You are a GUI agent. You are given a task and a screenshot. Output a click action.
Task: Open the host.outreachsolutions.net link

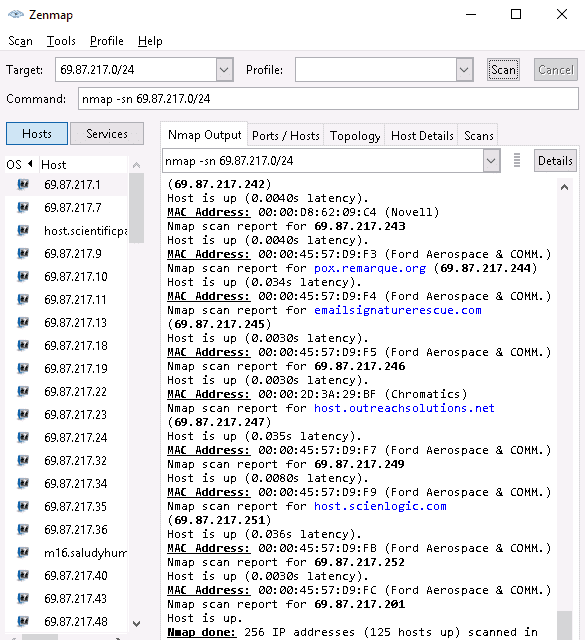404,408
